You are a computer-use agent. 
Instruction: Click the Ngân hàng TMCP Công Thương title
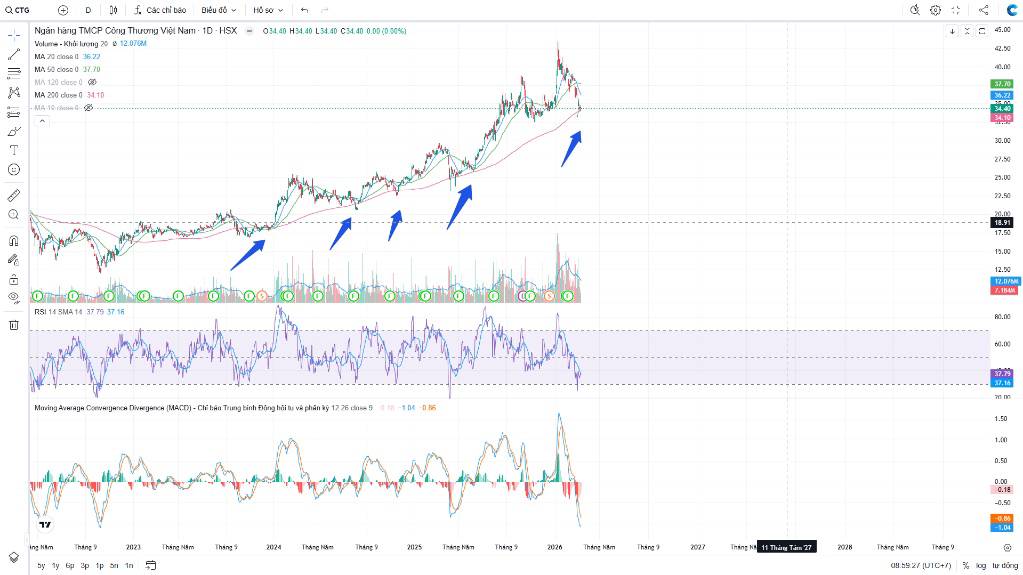point(116,31)
